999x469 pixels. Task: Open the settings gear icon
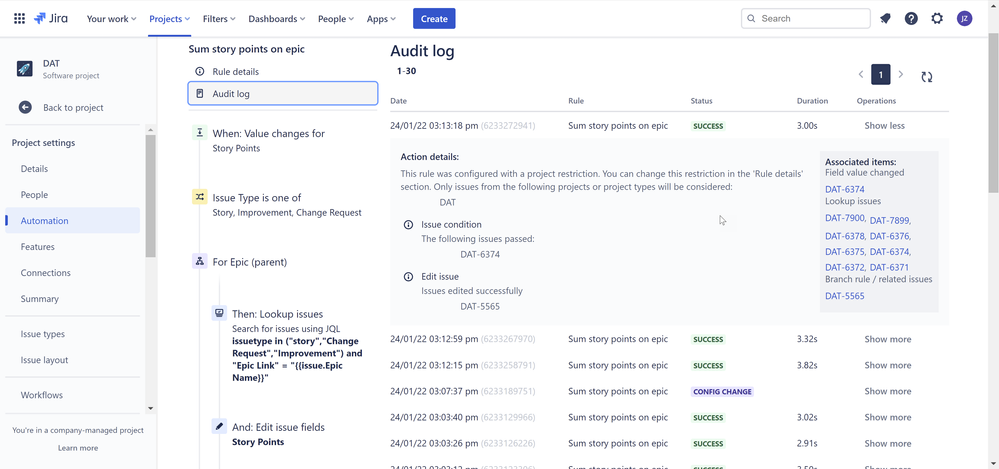click(937, 18)
